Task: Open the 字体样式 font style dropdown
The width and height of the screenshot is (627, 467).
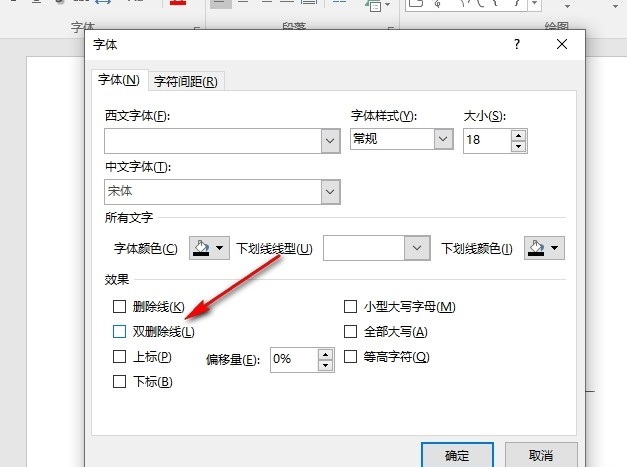Action: 444,140
